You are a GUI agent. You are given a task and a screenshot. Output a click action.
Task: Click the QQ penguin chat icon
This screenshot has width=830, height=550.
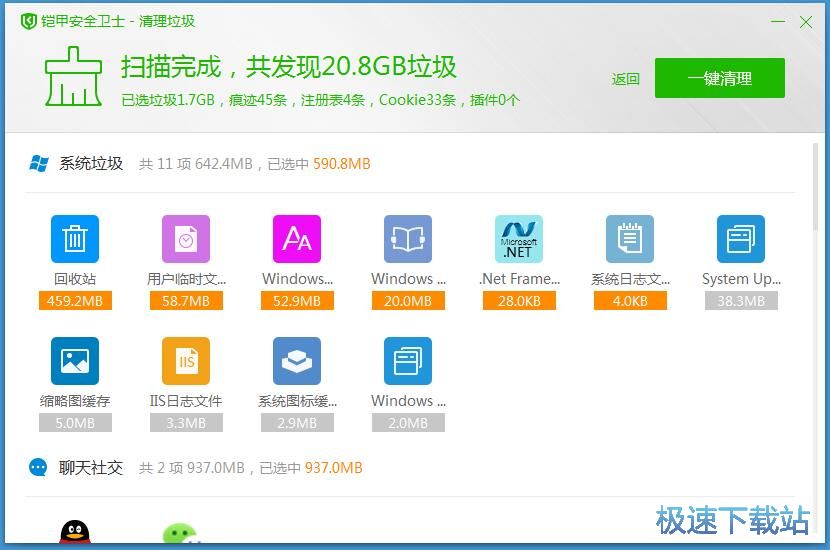pos(75,534)
